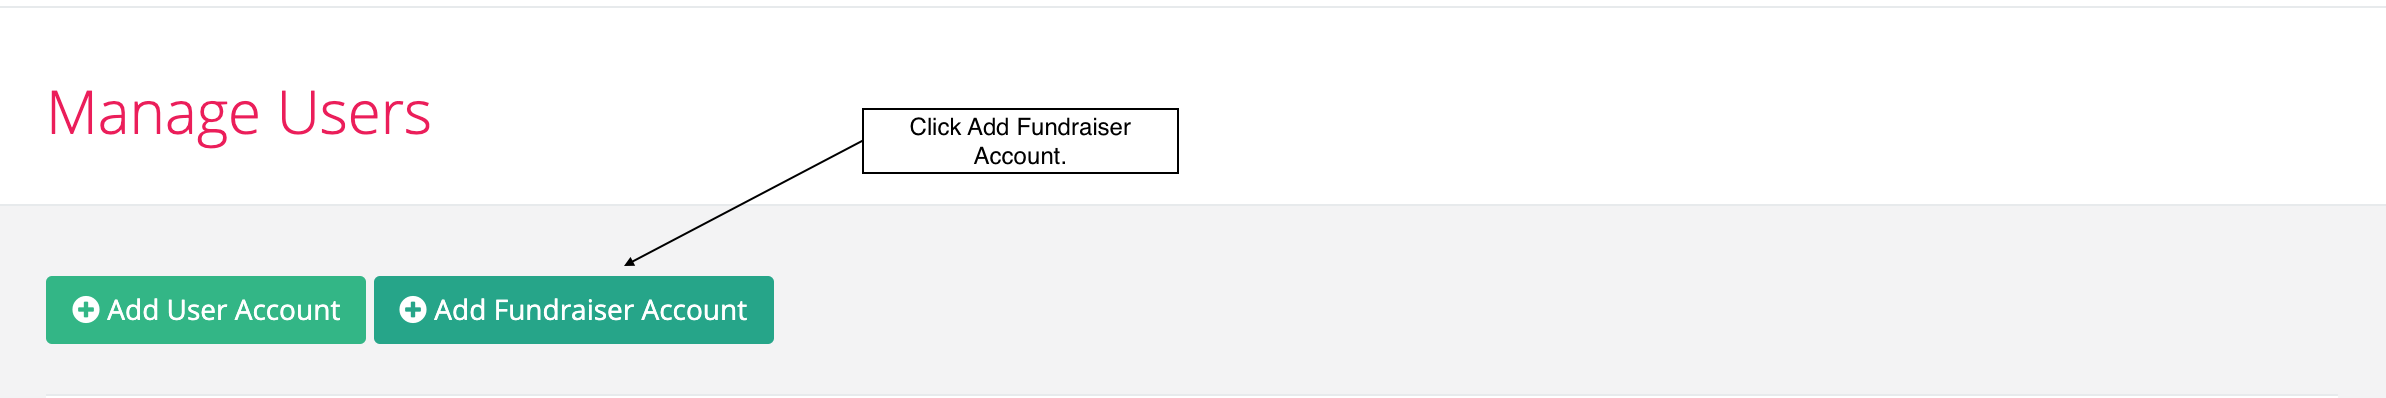Click the Add User Account button

tap(206, 310)
